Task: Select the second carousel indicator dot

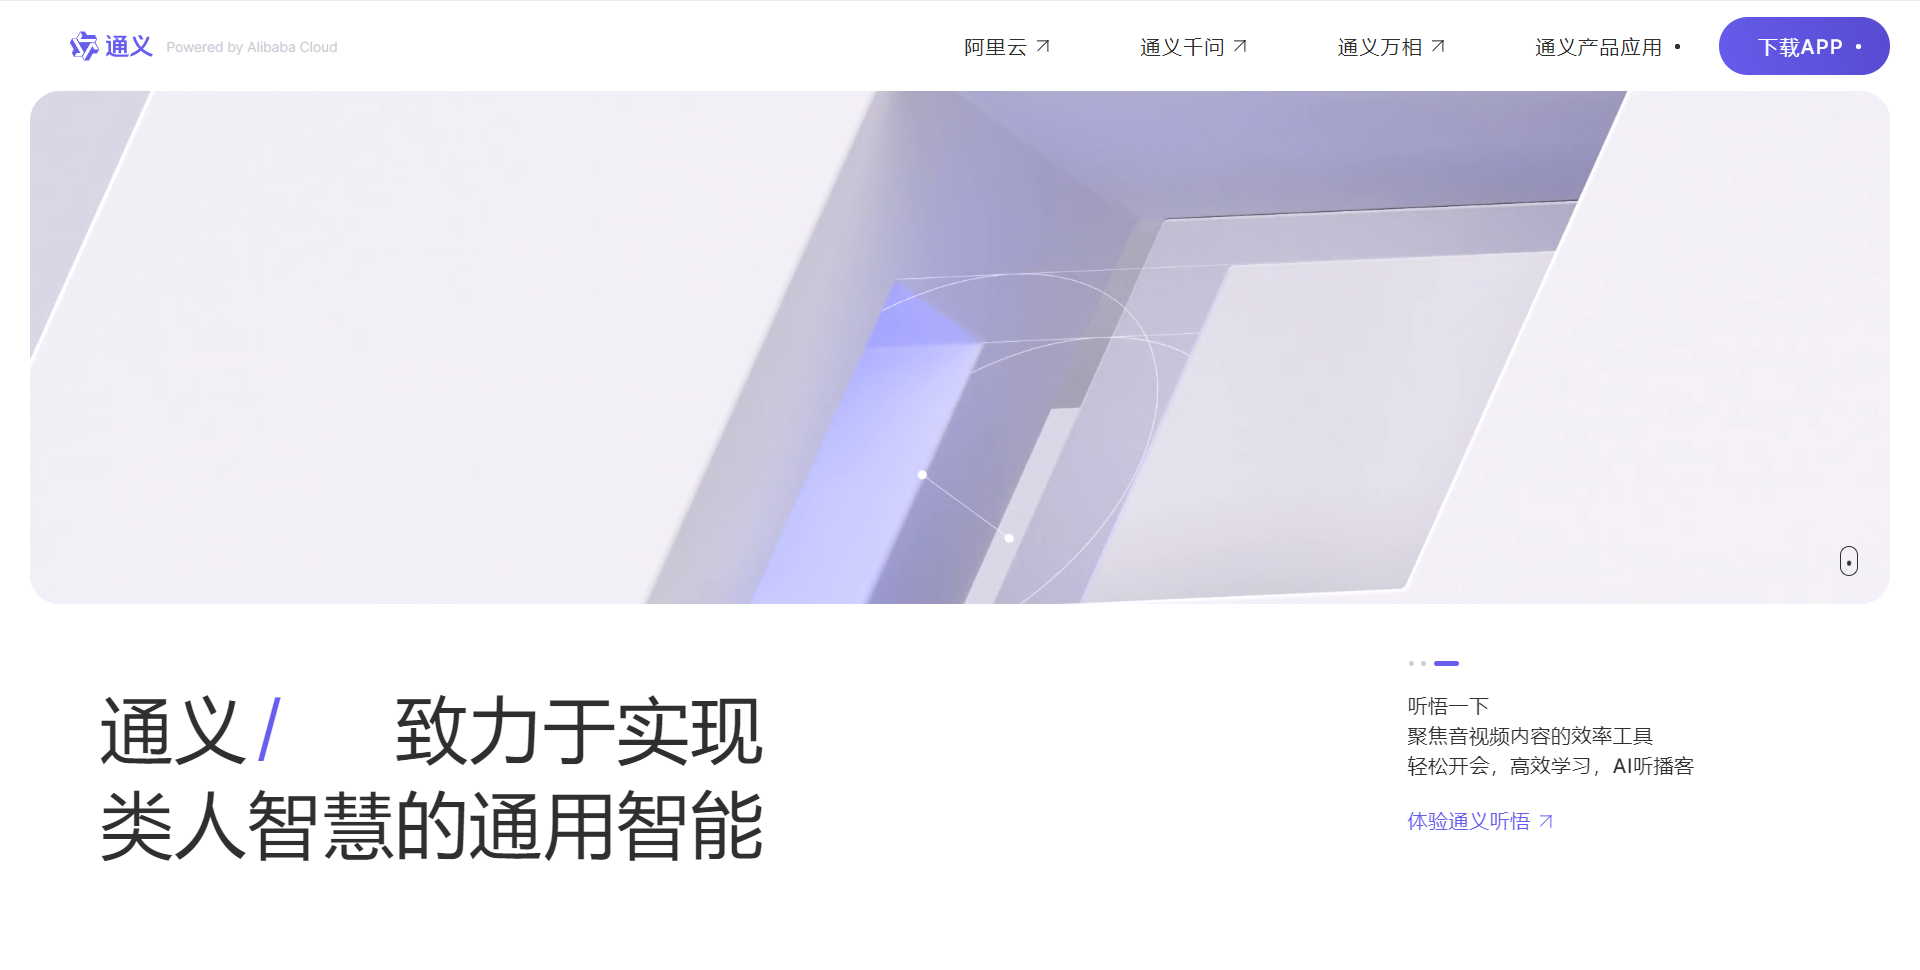Action: 1423,663
